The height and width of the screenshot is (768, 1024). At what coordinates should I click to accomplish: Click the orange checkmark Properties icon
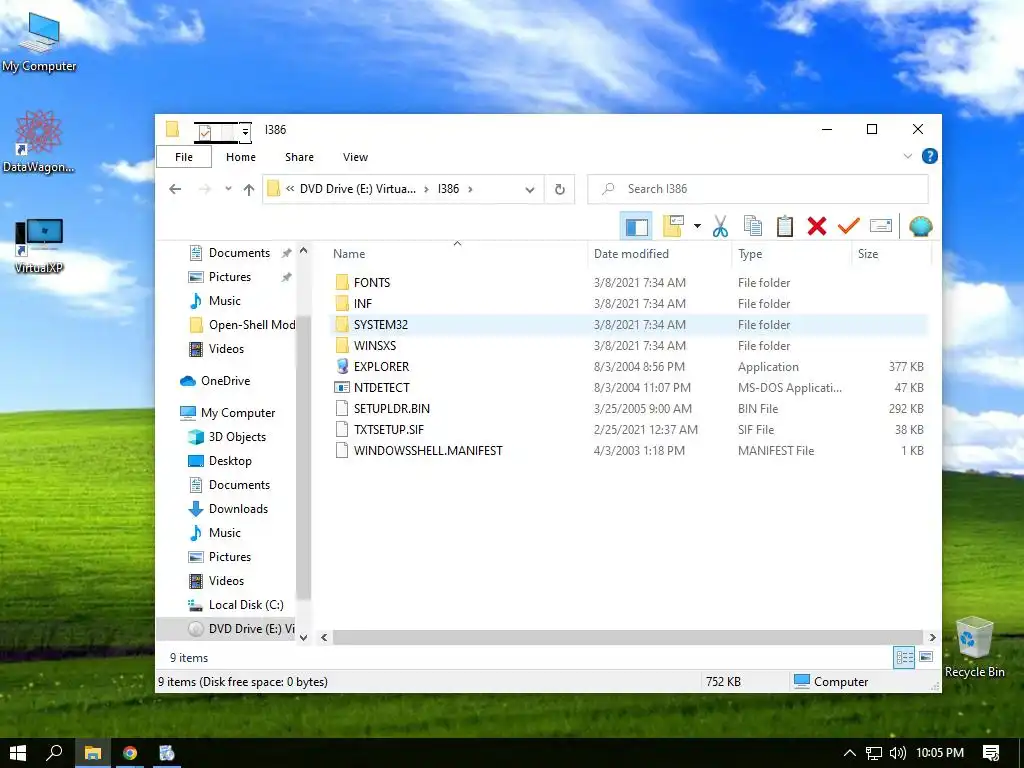pos(848,227)
